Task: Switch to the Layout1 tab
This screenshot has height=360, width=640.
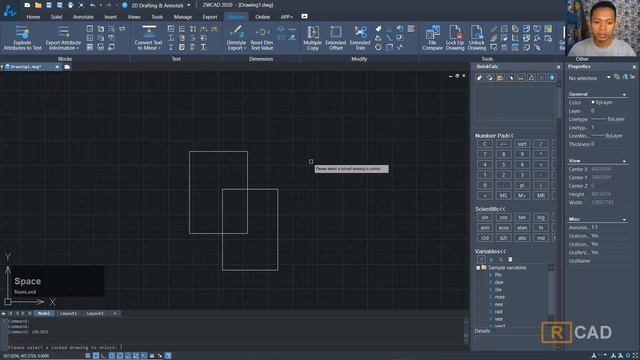Action: click(68, 313)
